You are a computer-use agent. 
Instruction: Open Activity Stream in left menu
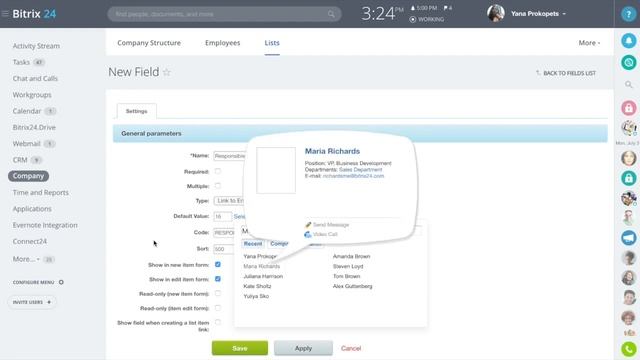[36, 46]
